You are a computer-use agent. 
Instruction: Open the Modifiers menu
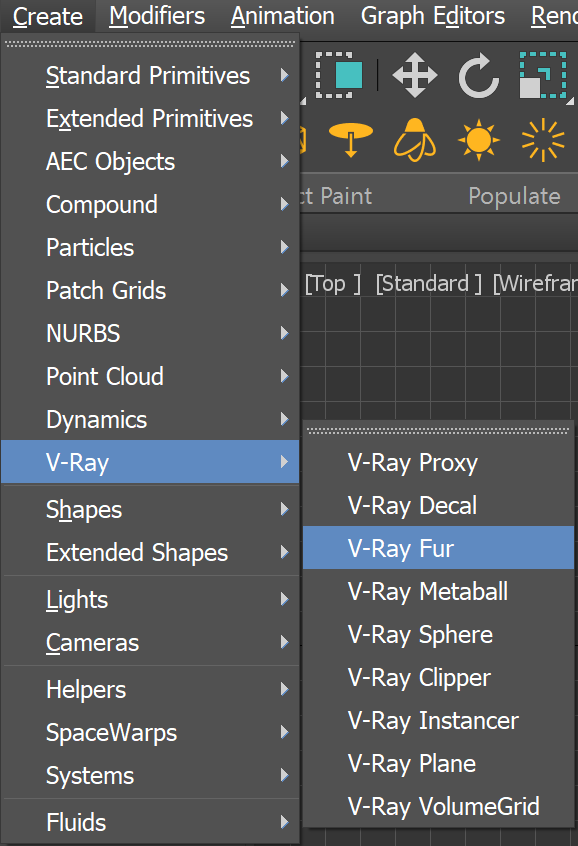[157, 16]
